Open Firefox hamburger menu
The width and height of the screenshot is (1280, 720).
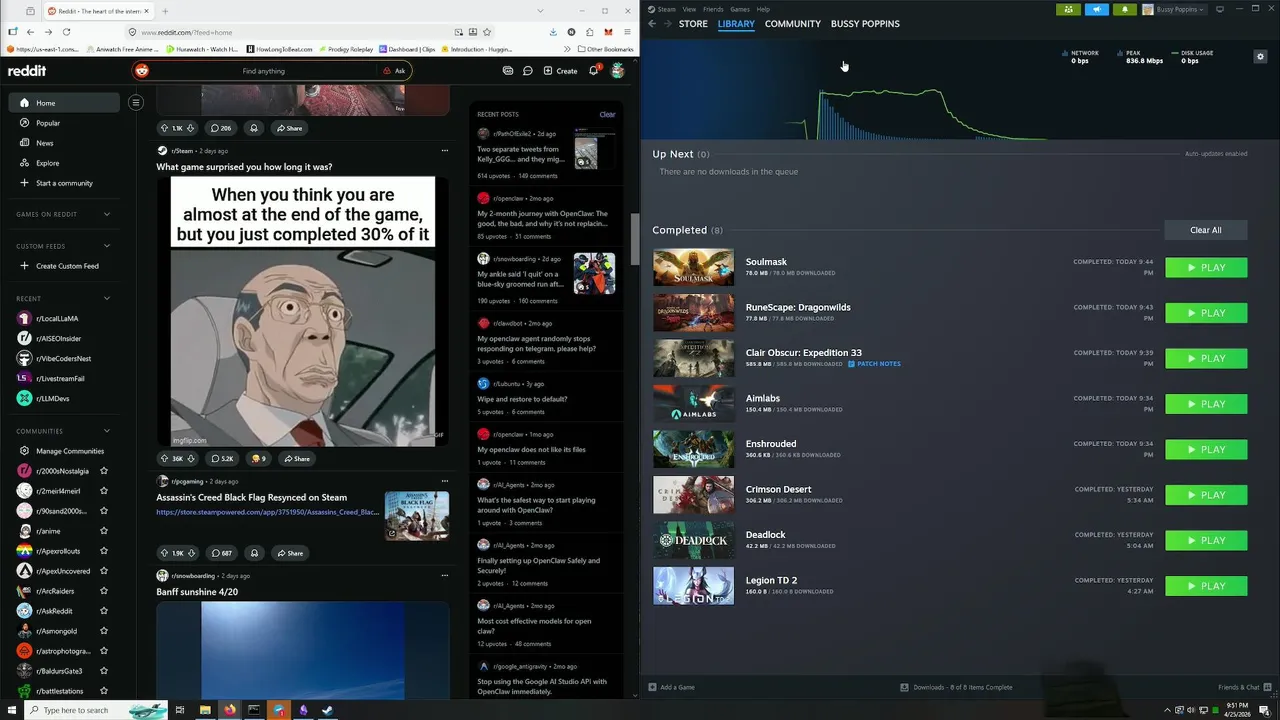626,32
